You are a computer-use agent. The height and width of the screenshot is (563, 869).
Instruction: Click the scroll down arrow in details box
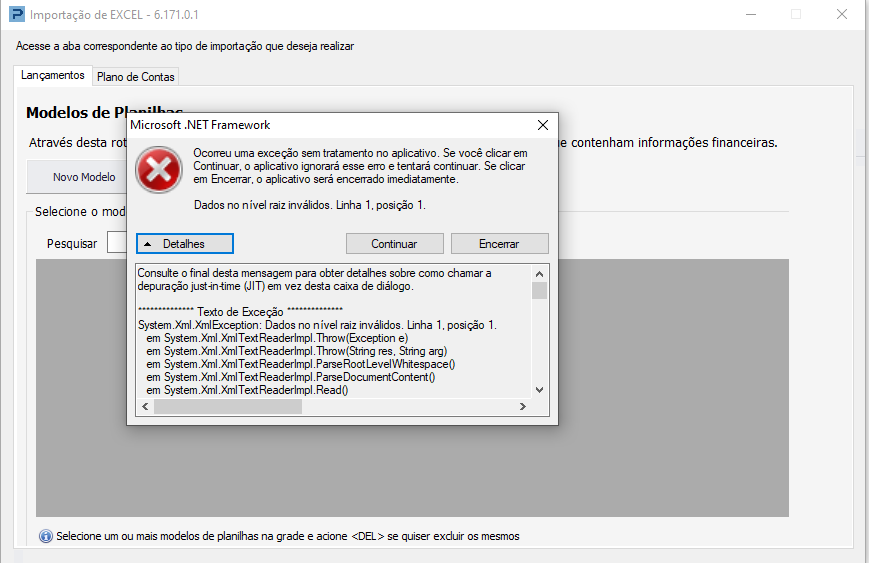(539, 390)
